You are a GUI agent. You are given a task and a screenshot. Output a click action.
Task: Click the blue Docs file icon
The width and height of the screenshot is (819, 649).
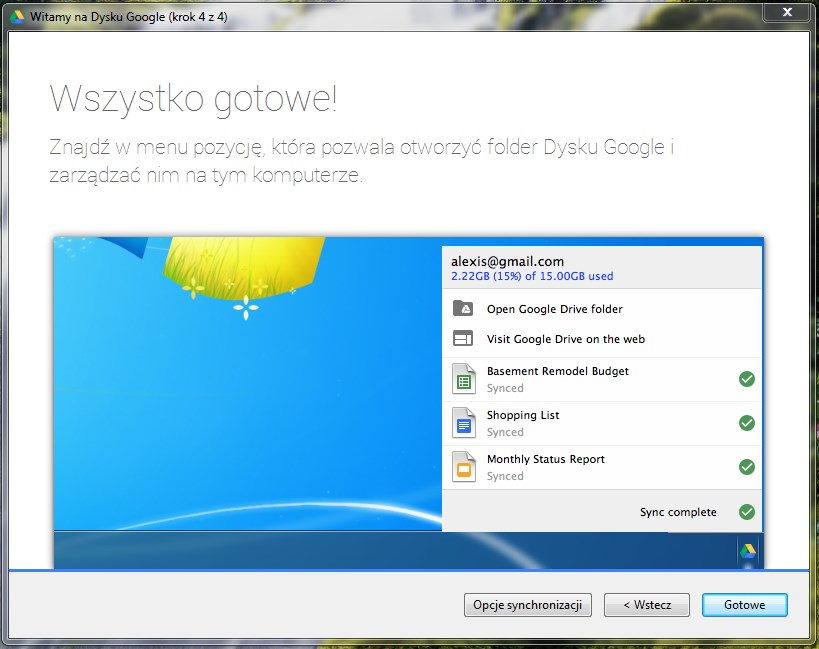pyautogui.click(x=463, y=423)
